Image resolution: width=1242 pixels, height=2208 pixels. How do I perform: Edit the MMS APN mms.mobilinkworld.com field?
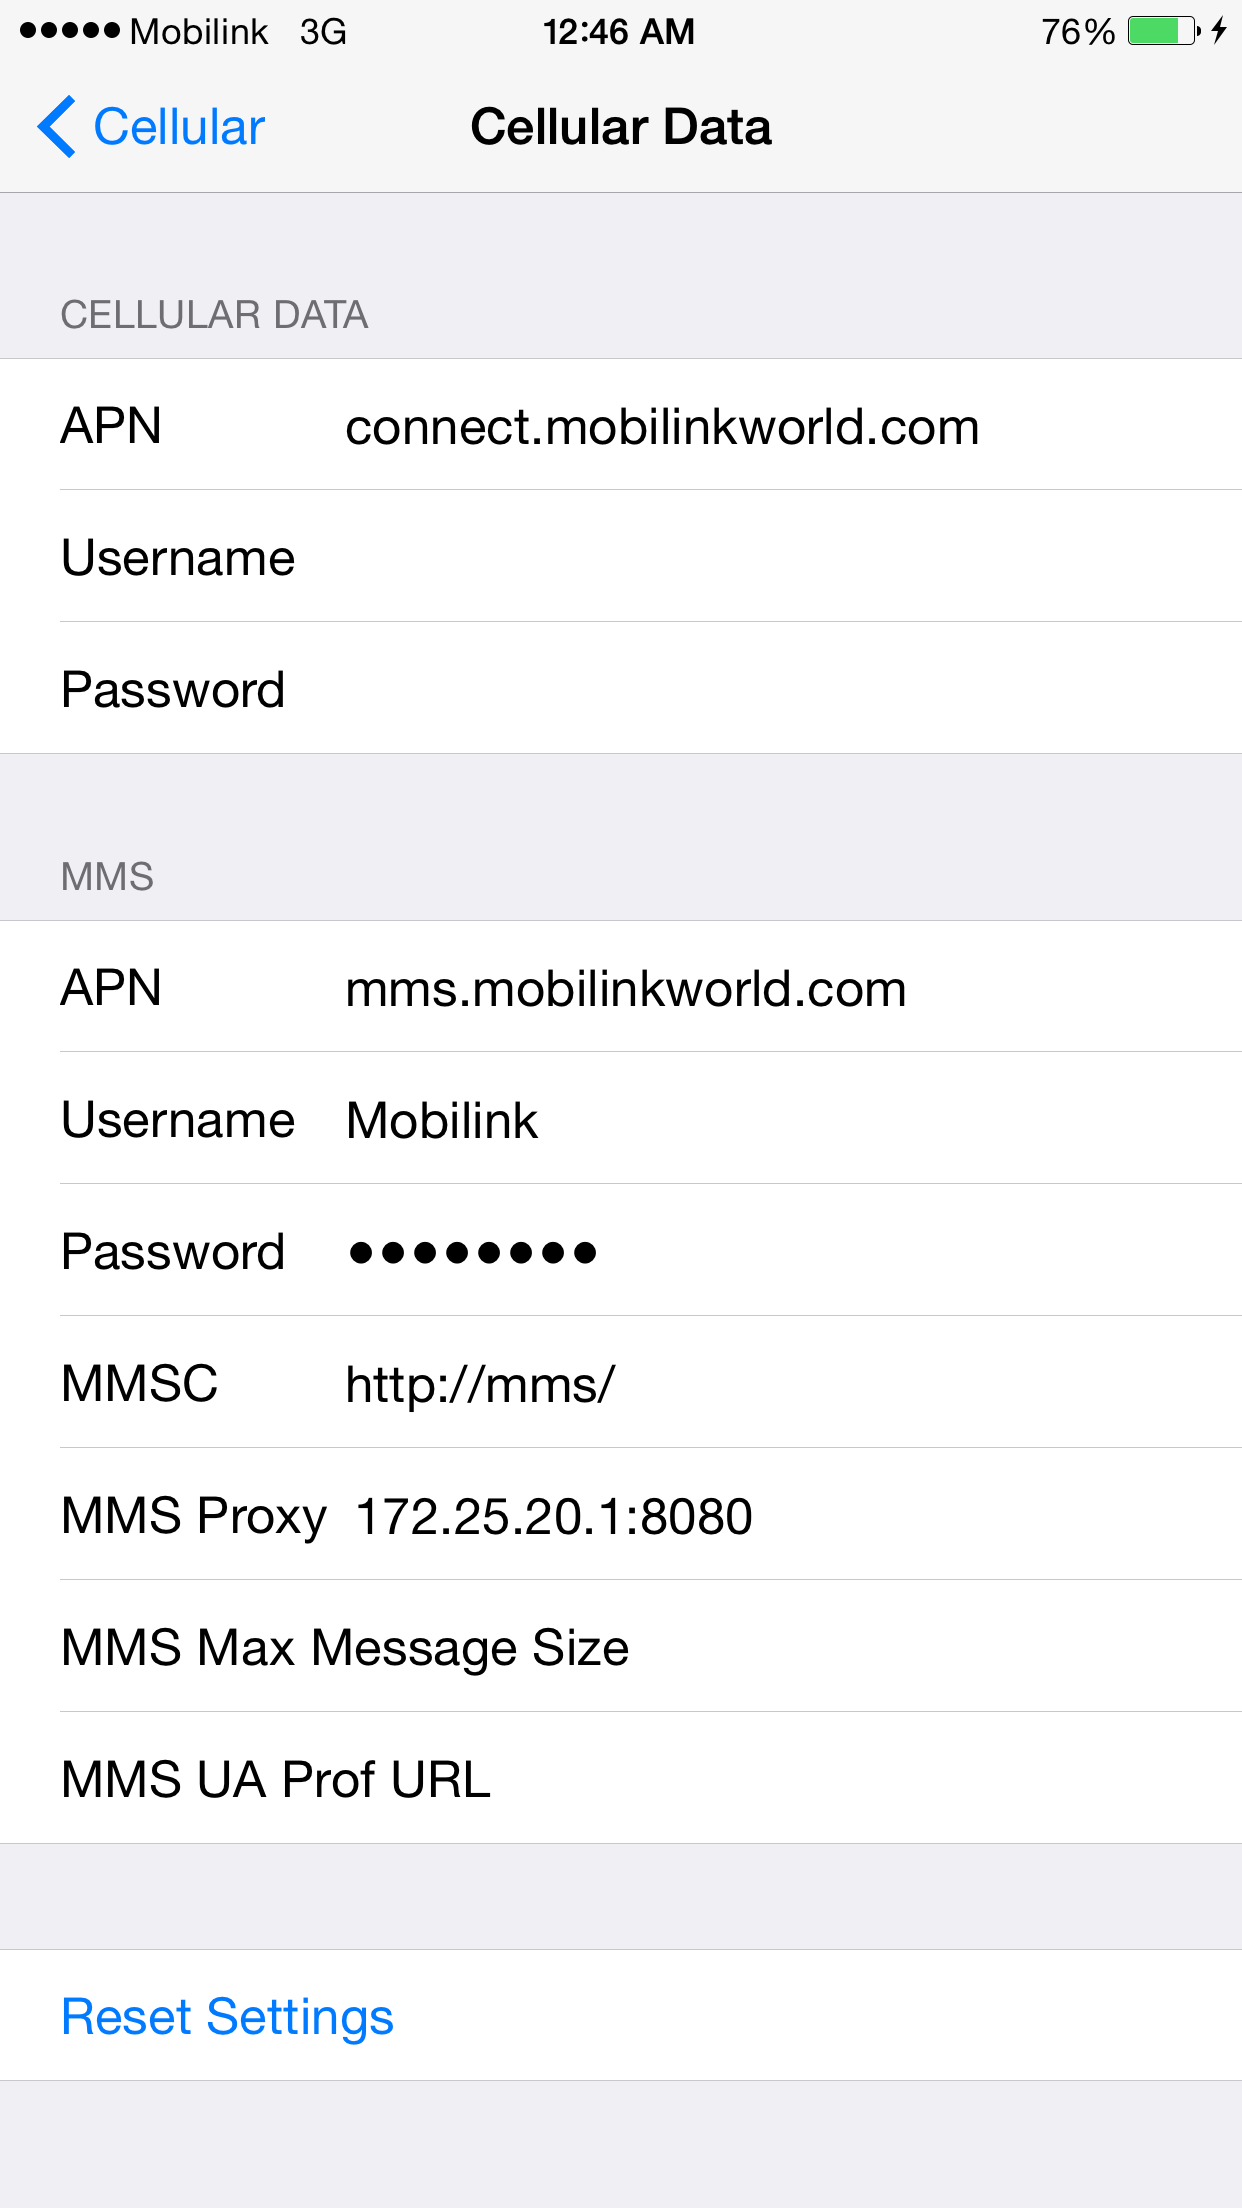(621, 987)
